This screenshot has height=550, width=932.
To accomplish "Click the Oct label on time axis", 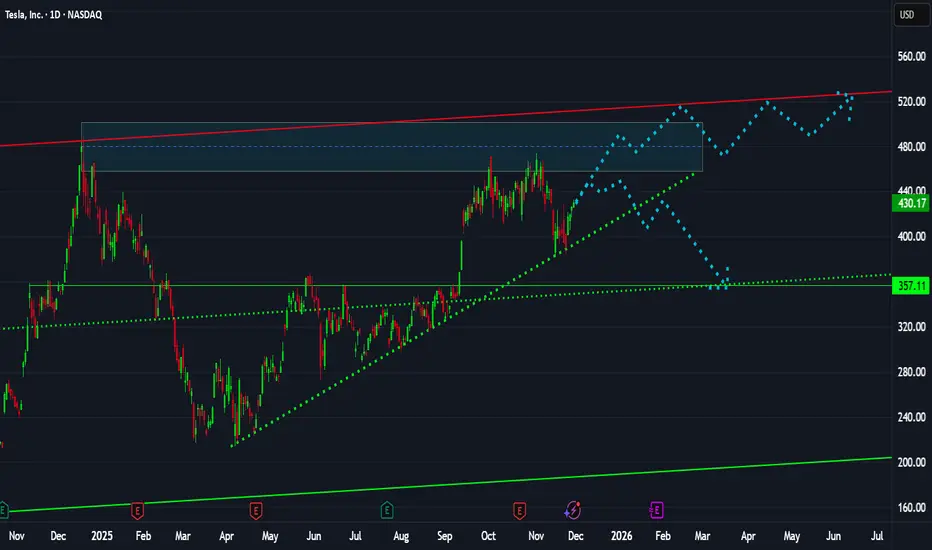I will [x=488, y=536].
